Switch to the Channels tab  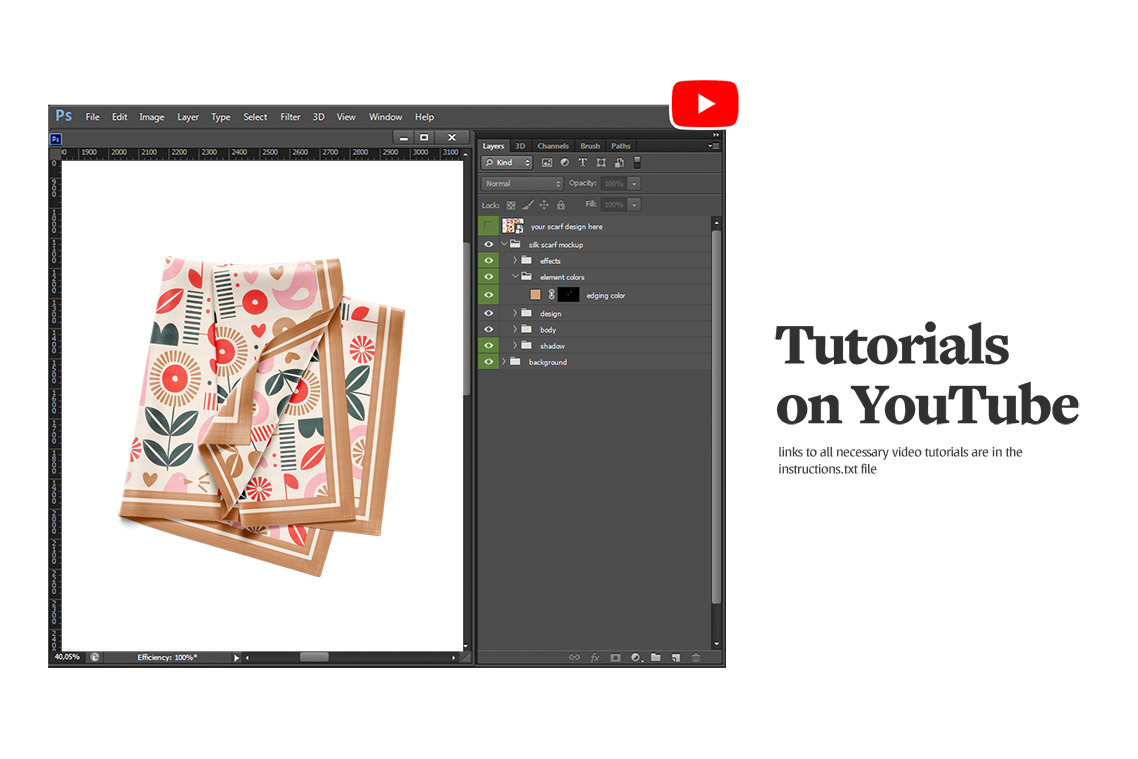pos(553,146)
